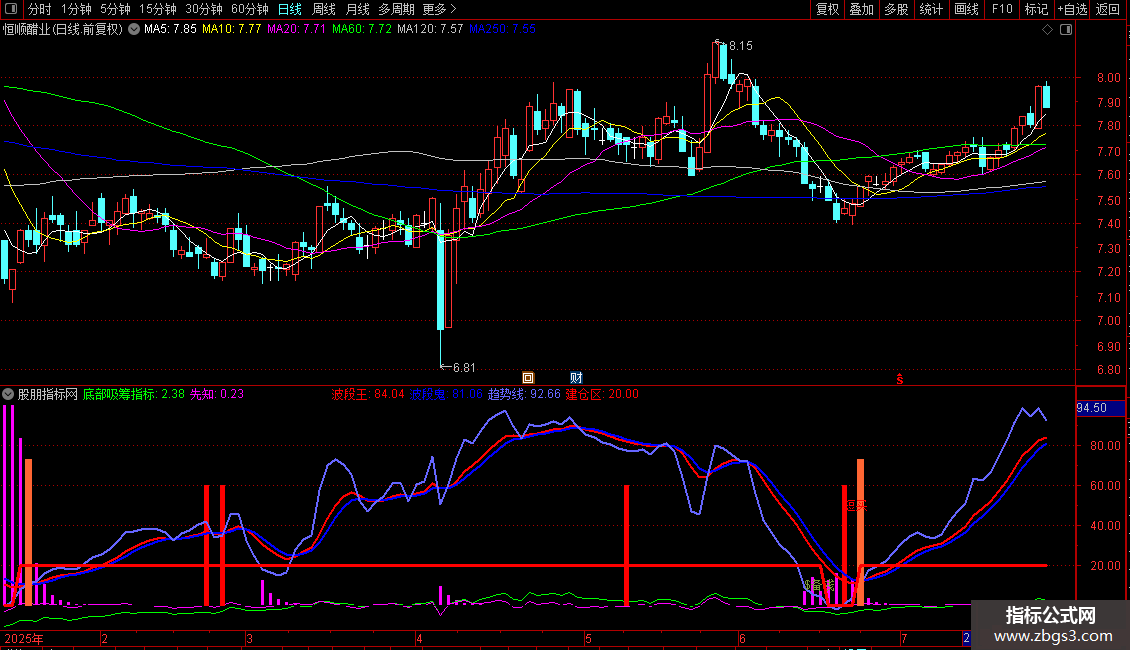Open the 多股 multi-stock view

[896, 9]
